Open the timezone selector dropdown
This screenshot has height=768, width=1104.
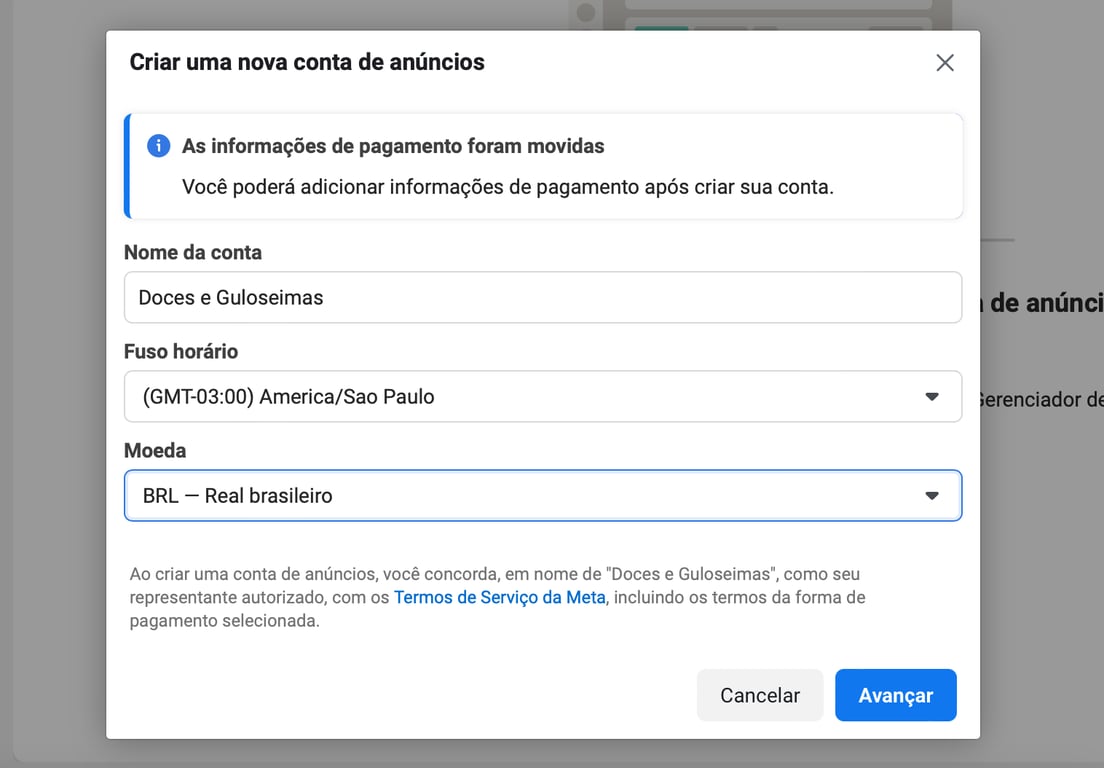tap(543, 396)
